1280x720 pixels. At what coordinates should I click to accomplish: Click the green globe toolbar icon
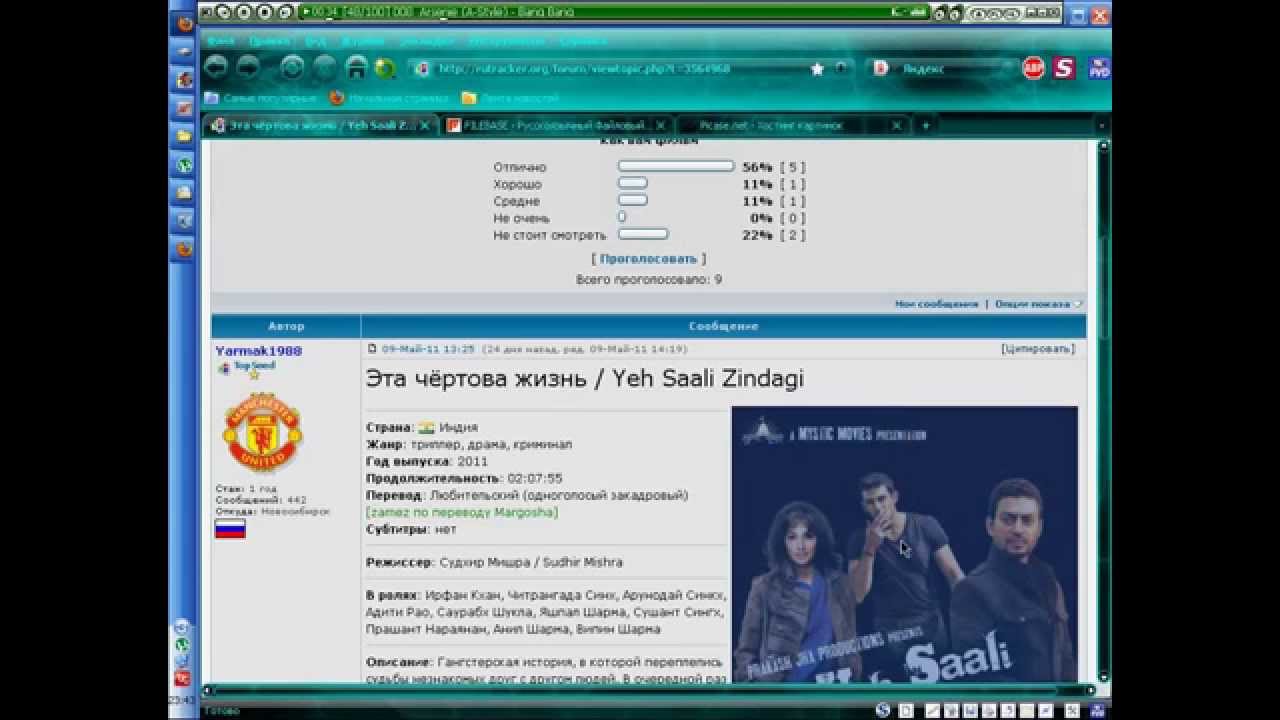pos(385,68)
